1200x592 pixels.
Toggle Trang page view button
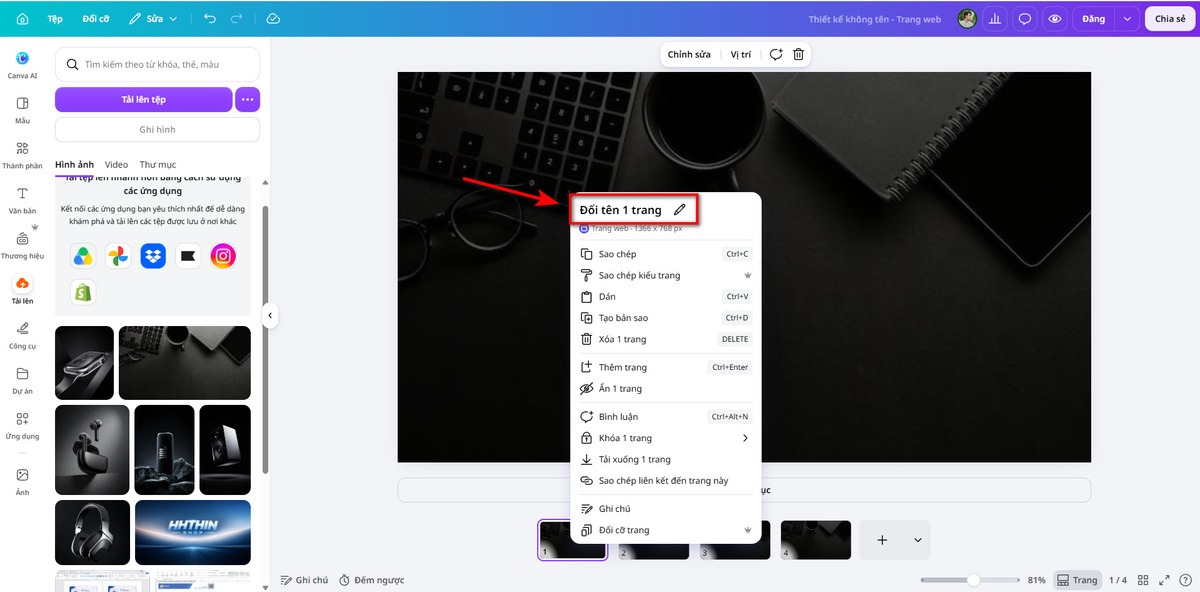(1077, 580)
